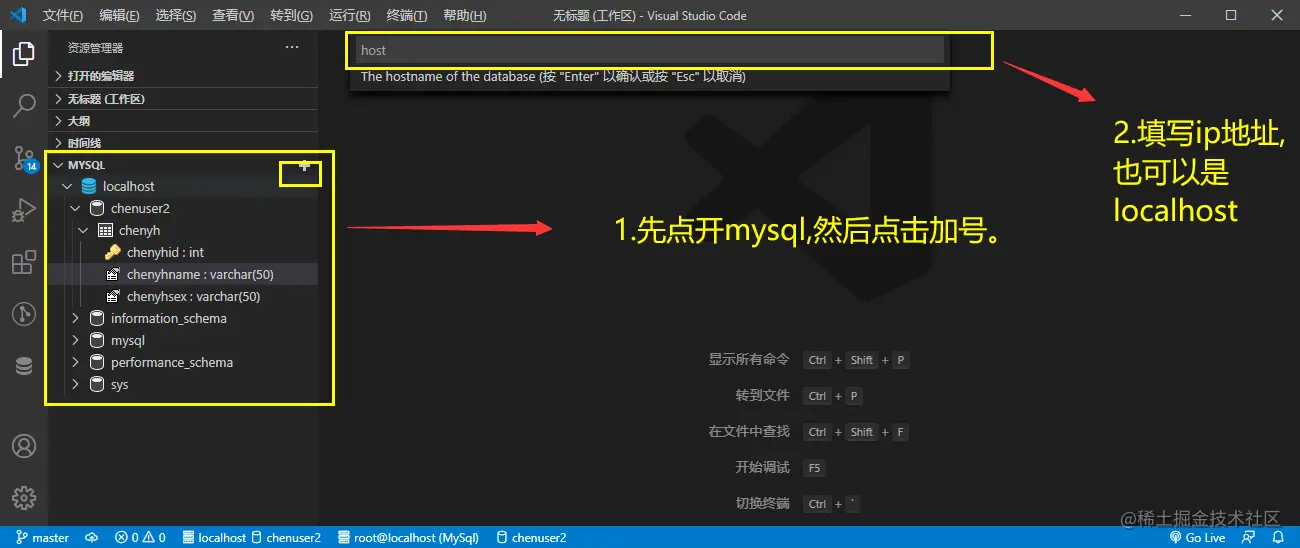The height and width of the screenshot is (548, 1300).
Task: Expand the mysql database node
Action: (75, 340)
